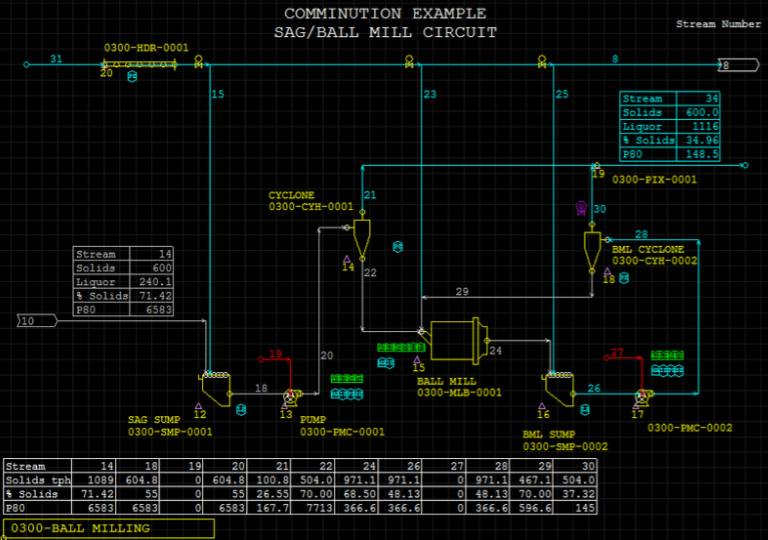This screenshot has width=768, height=540.
Task: Select the BML Sump tank icon
Action: [x=557, y=387]
